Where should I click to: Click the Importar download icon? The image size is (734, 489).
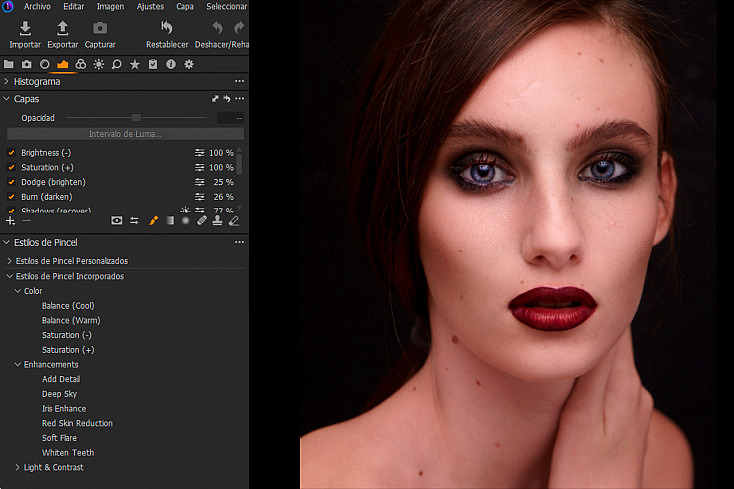25,29
